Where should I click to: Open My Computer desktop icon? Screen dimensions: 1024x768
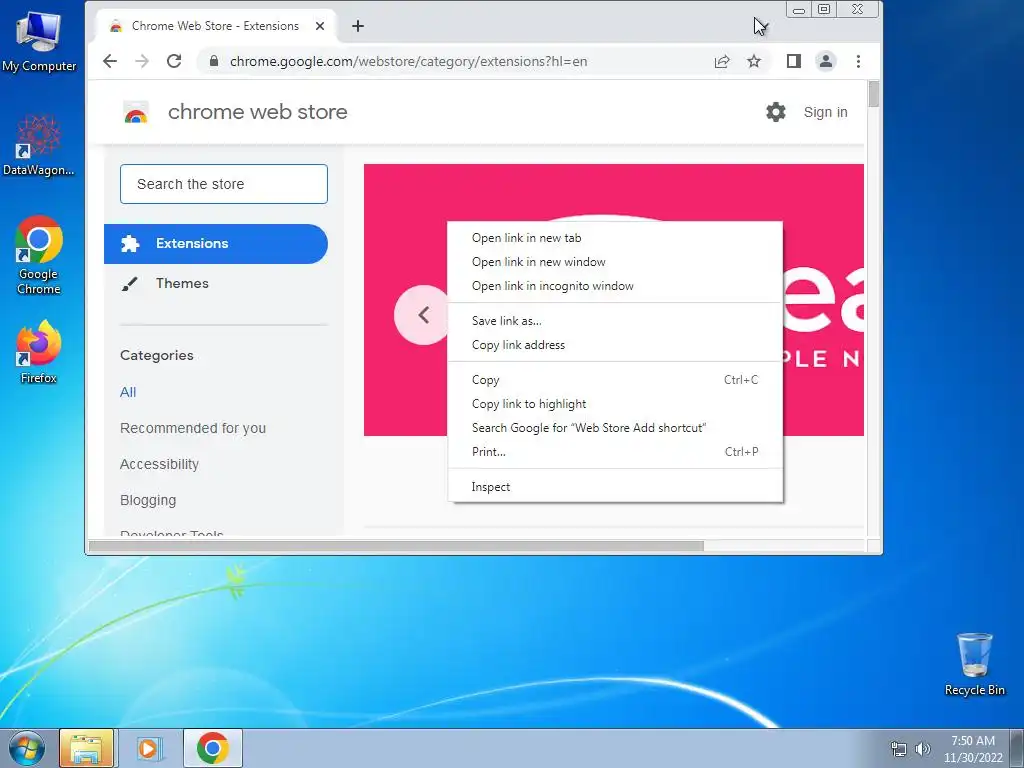39,41
